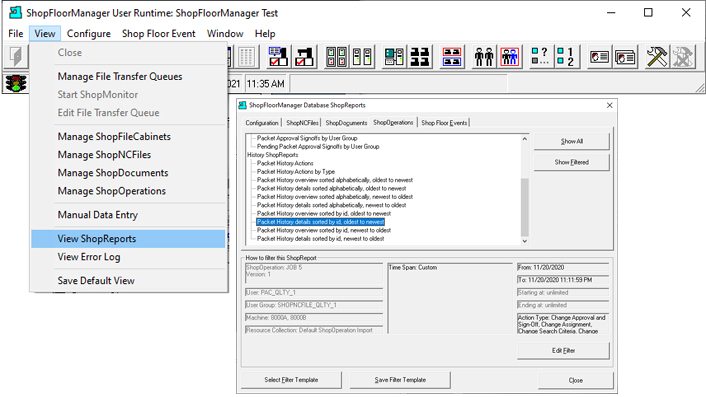Click the blue monitor with red checkmark icon
Screen dimensions: 706x397
click(278, 57)
